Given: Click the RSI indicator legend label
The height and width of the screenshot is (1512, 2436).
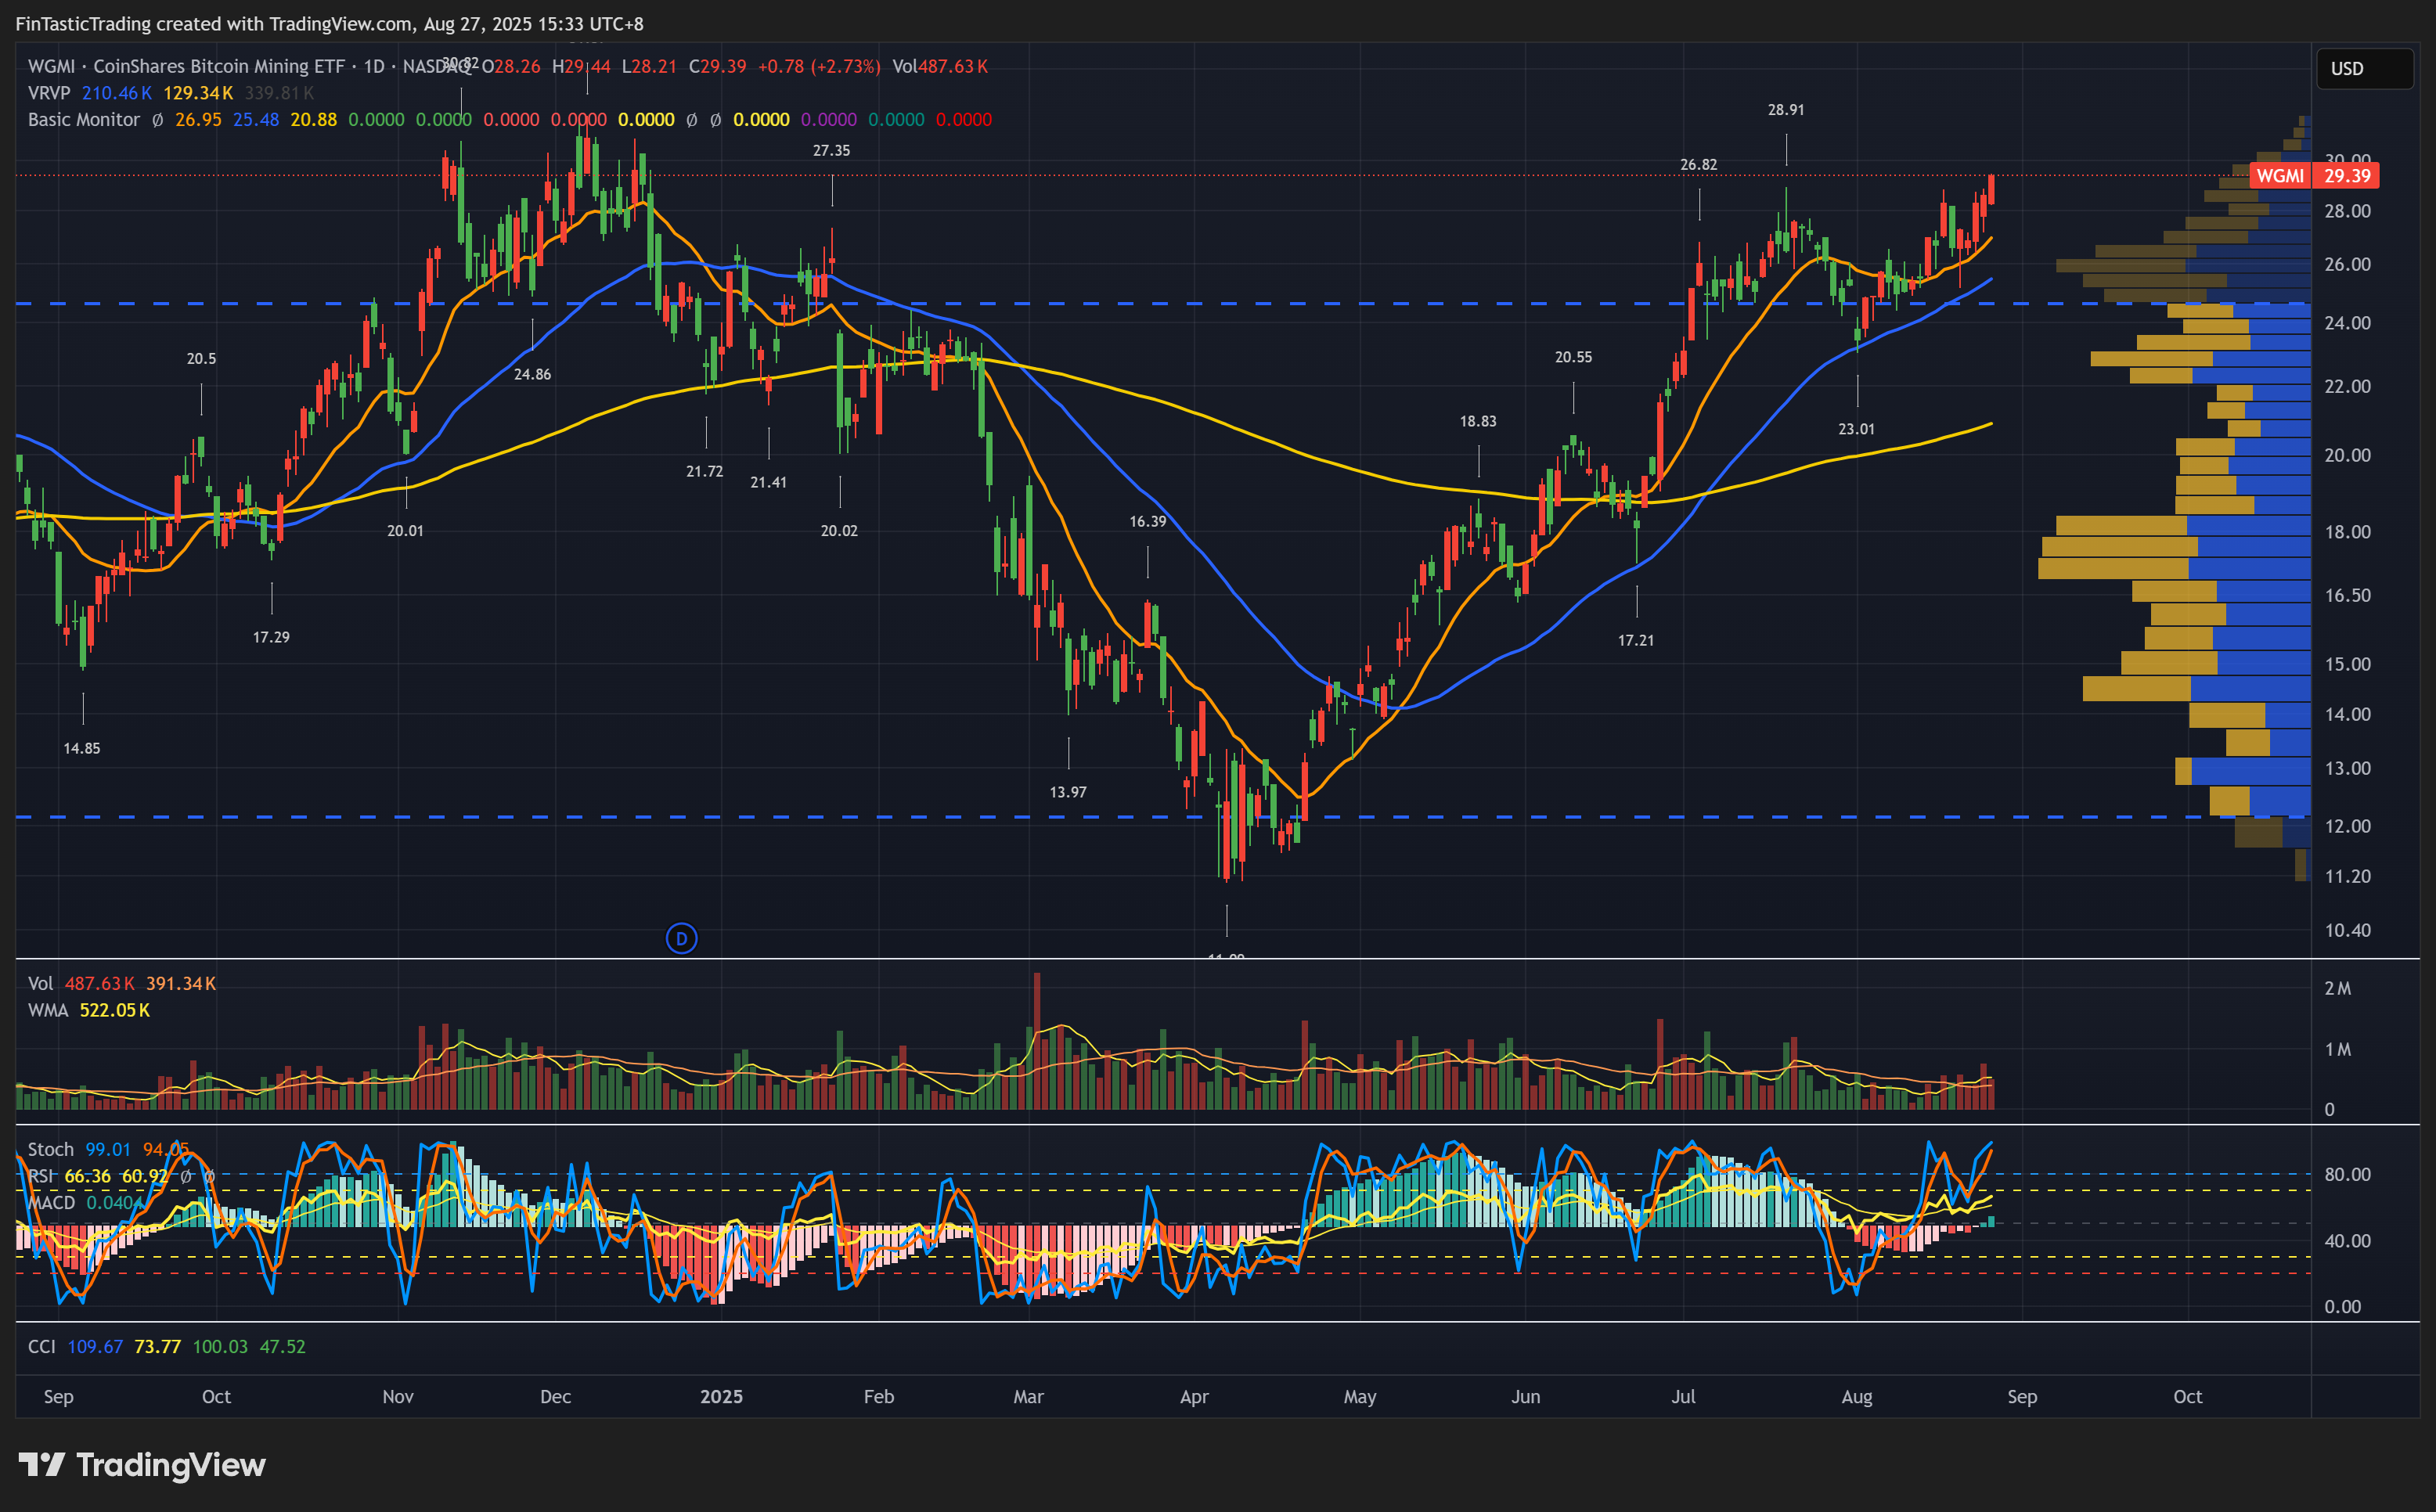Looking at the screenshot, I should tap(40, 1176).
